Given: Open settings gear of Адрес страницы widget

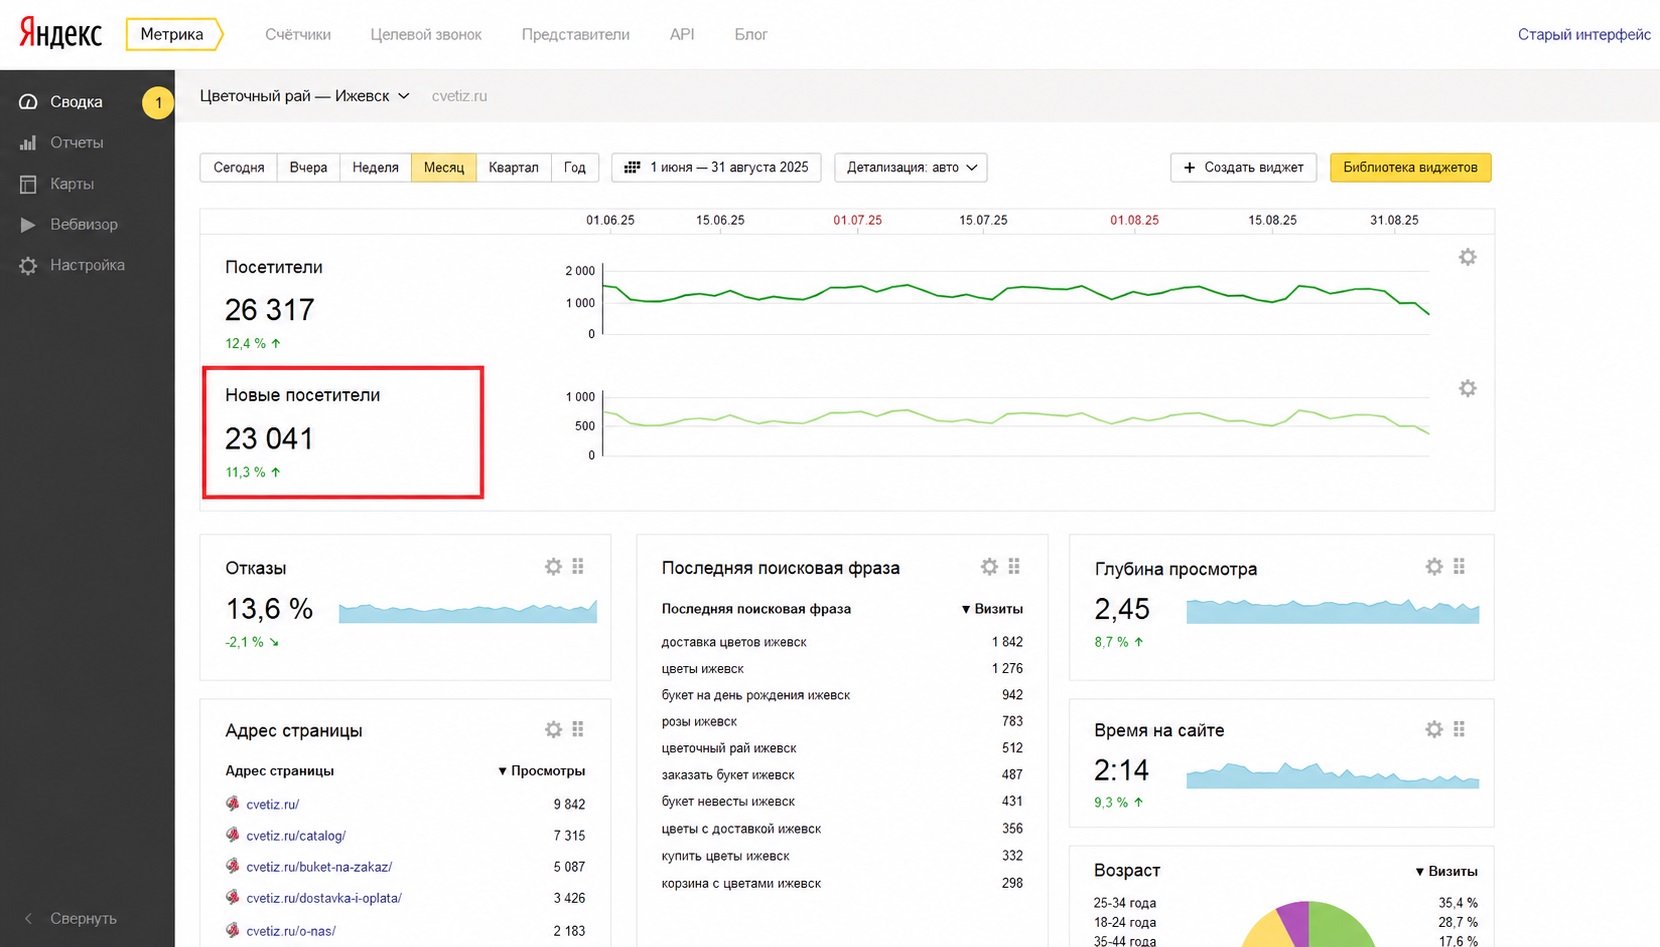Looking at the screenshot, I should pyautogui.click(x=553, y=730).
